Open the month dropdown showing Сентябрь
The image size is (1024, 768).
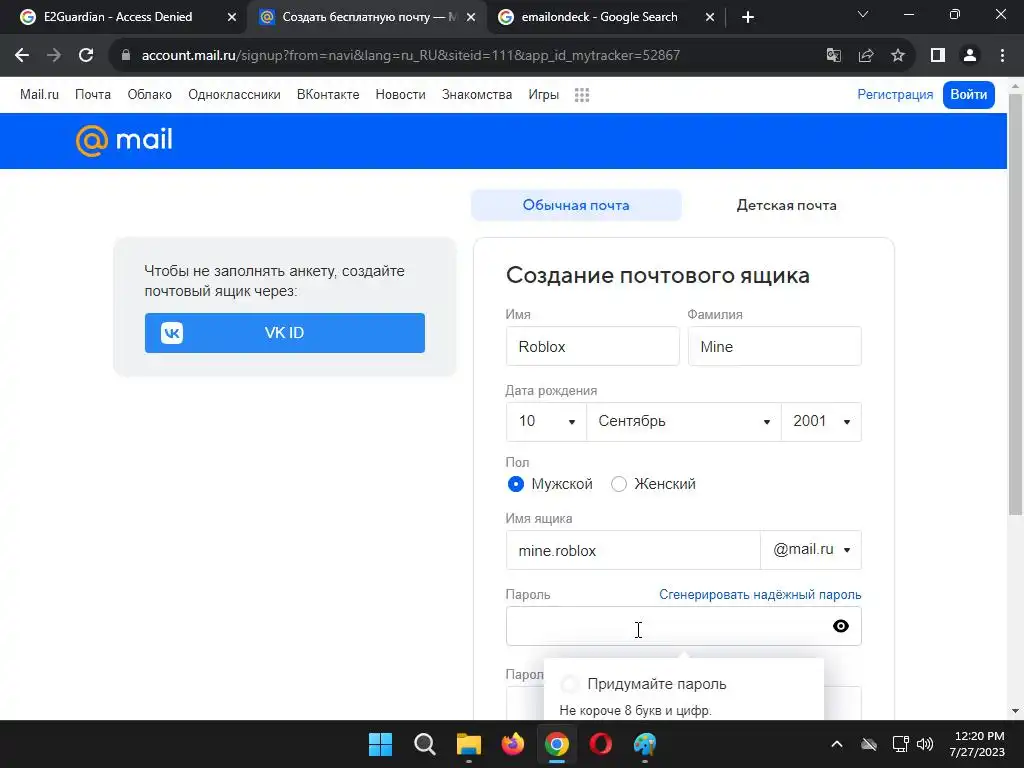tap(684, 422)
